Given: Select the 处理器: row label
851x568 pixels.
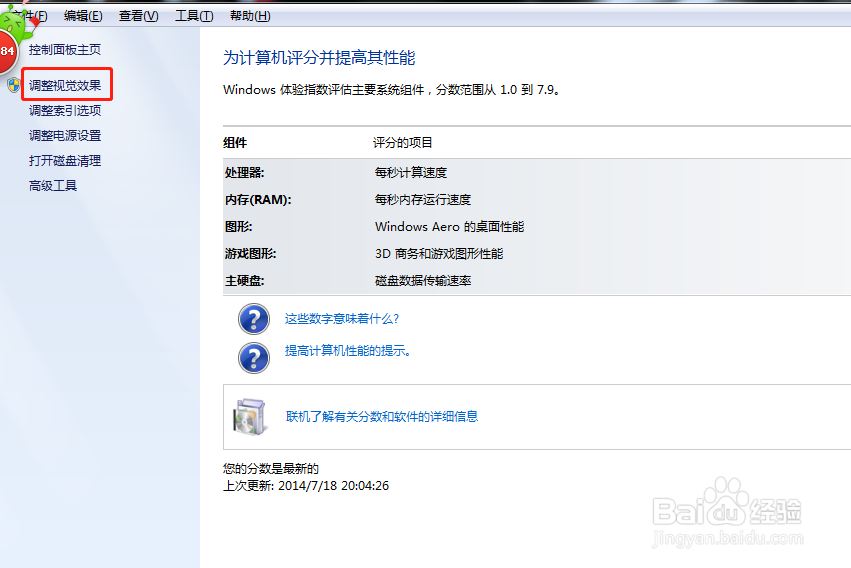Looking at the screenshot, I should click(244, 173).
